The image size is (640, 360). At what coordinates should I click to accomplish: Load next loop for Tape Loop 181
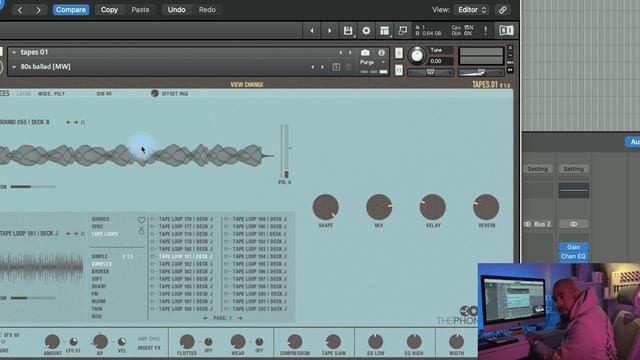tap(76, 233)
